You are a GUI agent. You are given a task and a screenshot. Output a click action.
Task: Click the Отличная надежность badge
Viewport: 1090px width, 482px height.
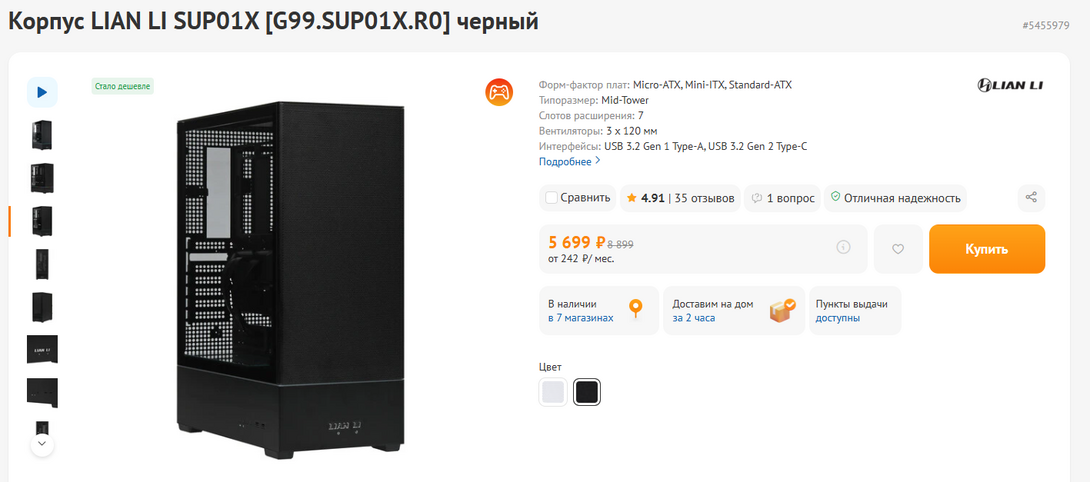tap(895, 198)
